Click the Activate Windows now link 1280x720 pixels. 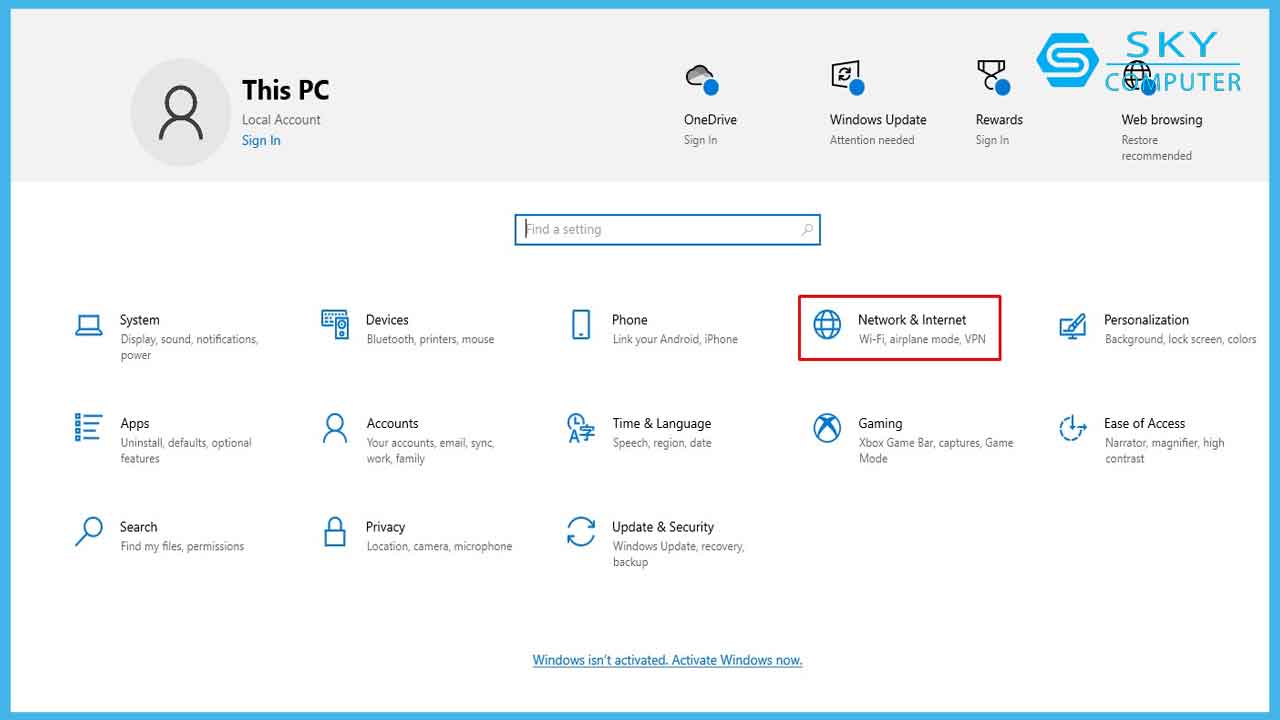(667, 660)
